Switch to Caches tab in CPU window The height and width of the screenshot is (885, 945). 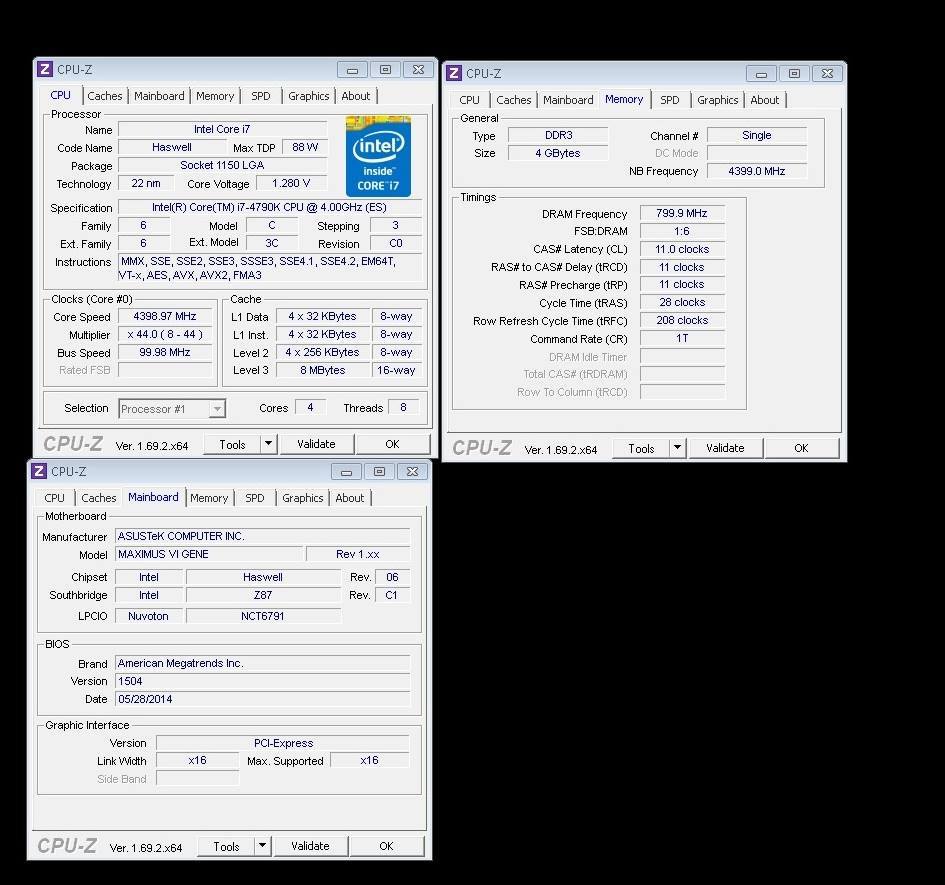pos(104,96)
